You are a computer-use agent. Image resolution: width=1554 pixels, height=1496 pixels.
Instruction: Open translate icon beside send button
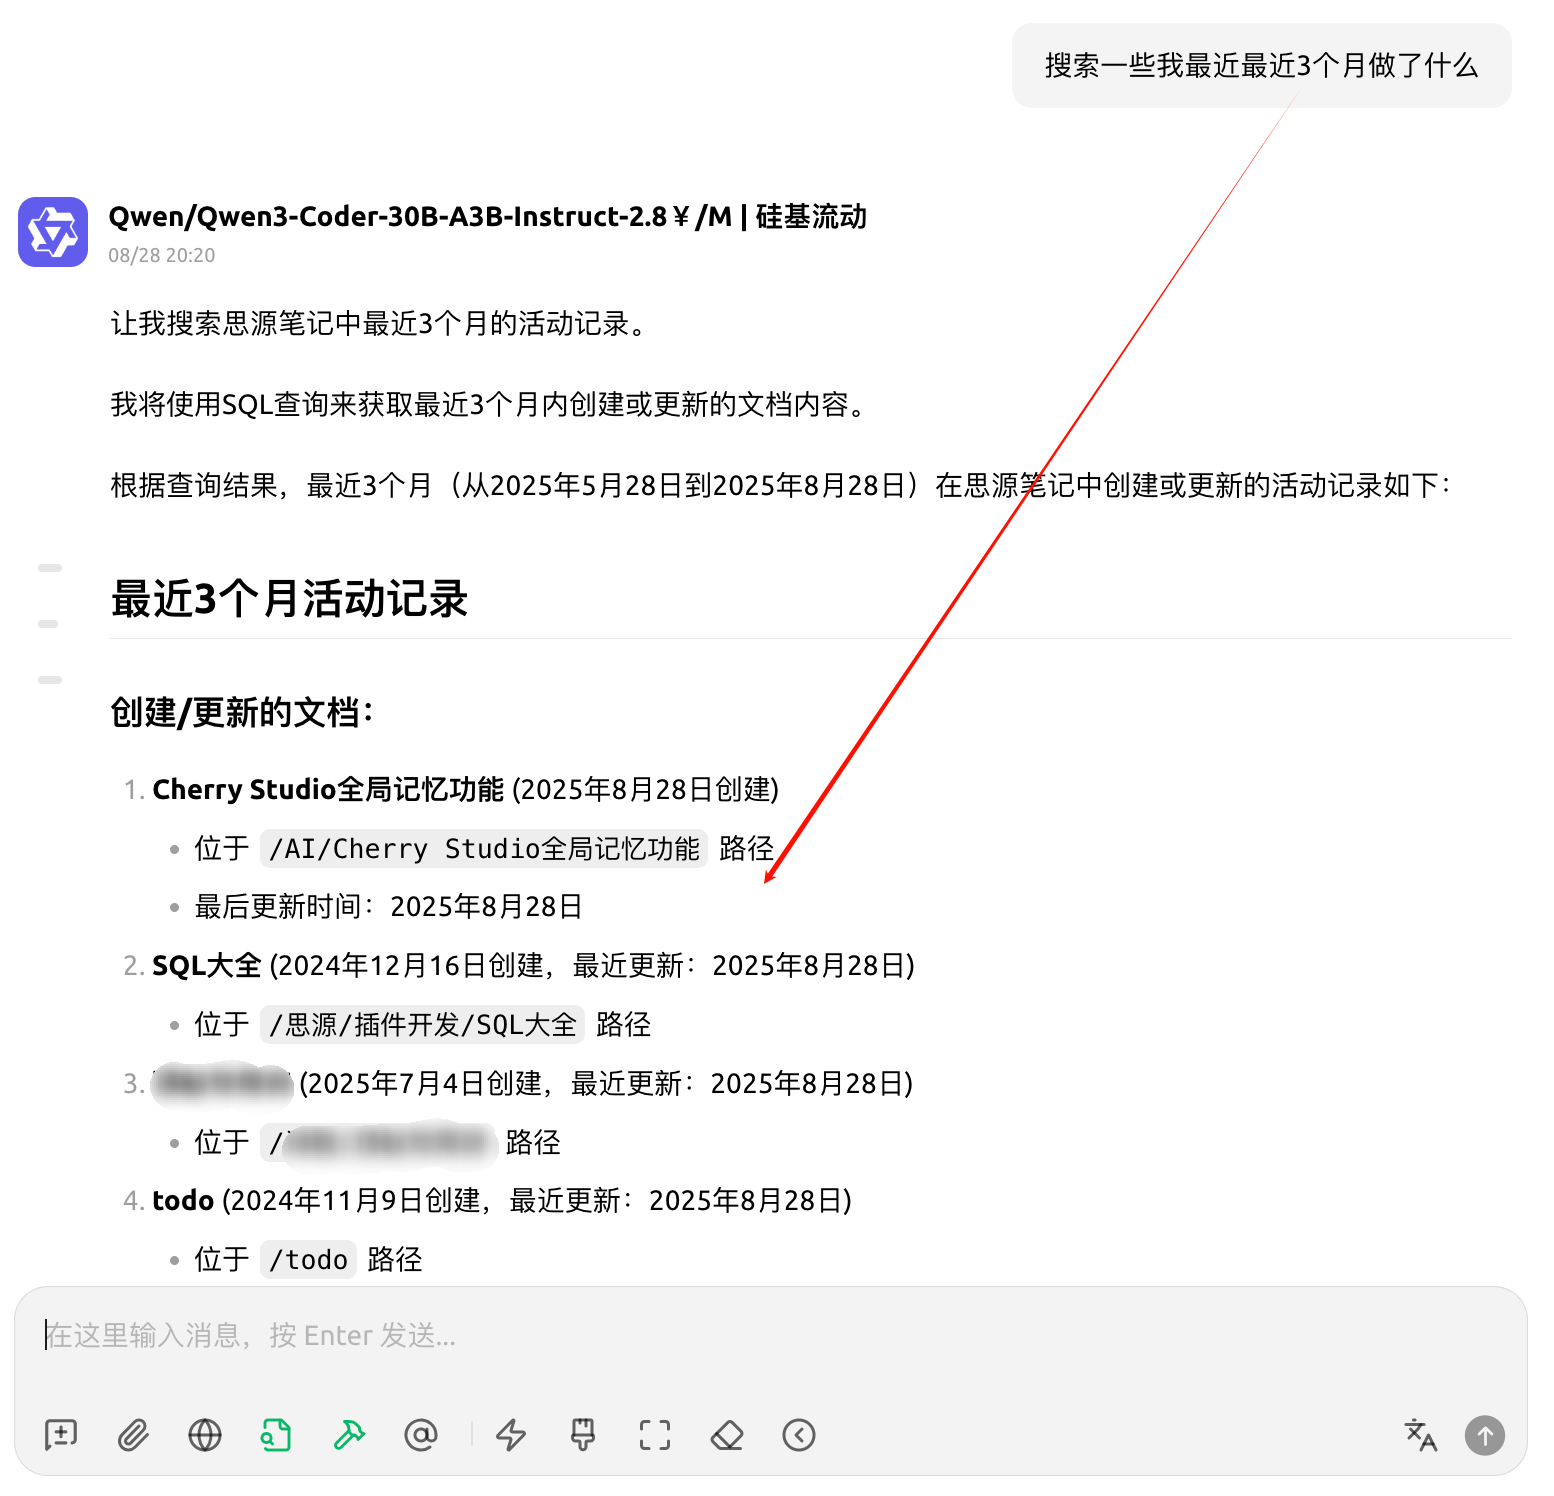click(x=1421, y=1435)
